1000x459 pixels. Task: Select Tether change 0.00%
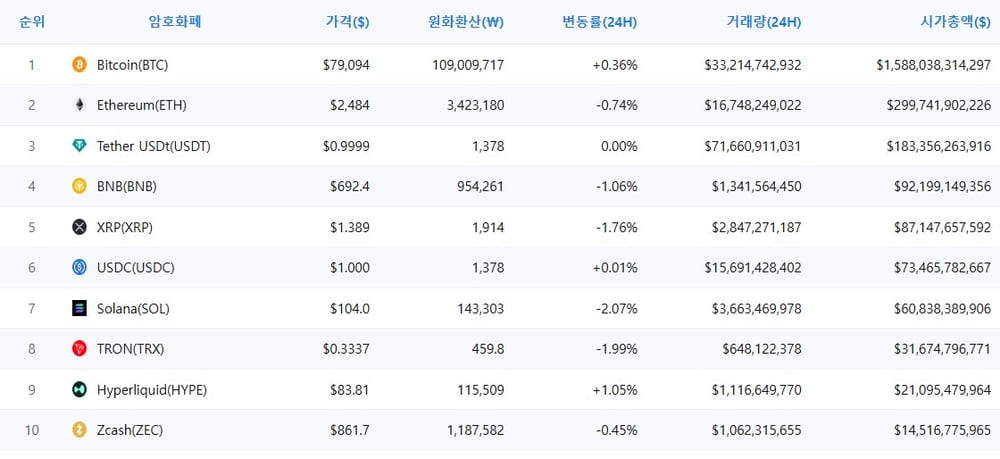coord(620,146)
